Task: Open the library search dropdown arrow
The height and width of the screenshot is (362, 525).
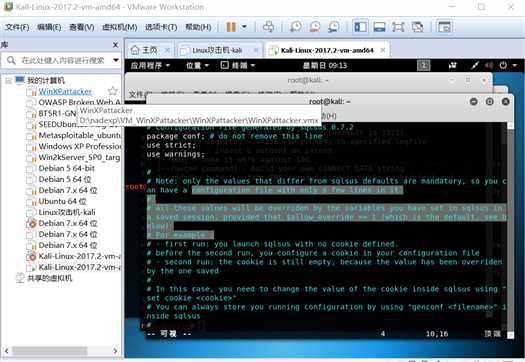Action: tap(116, 60)
